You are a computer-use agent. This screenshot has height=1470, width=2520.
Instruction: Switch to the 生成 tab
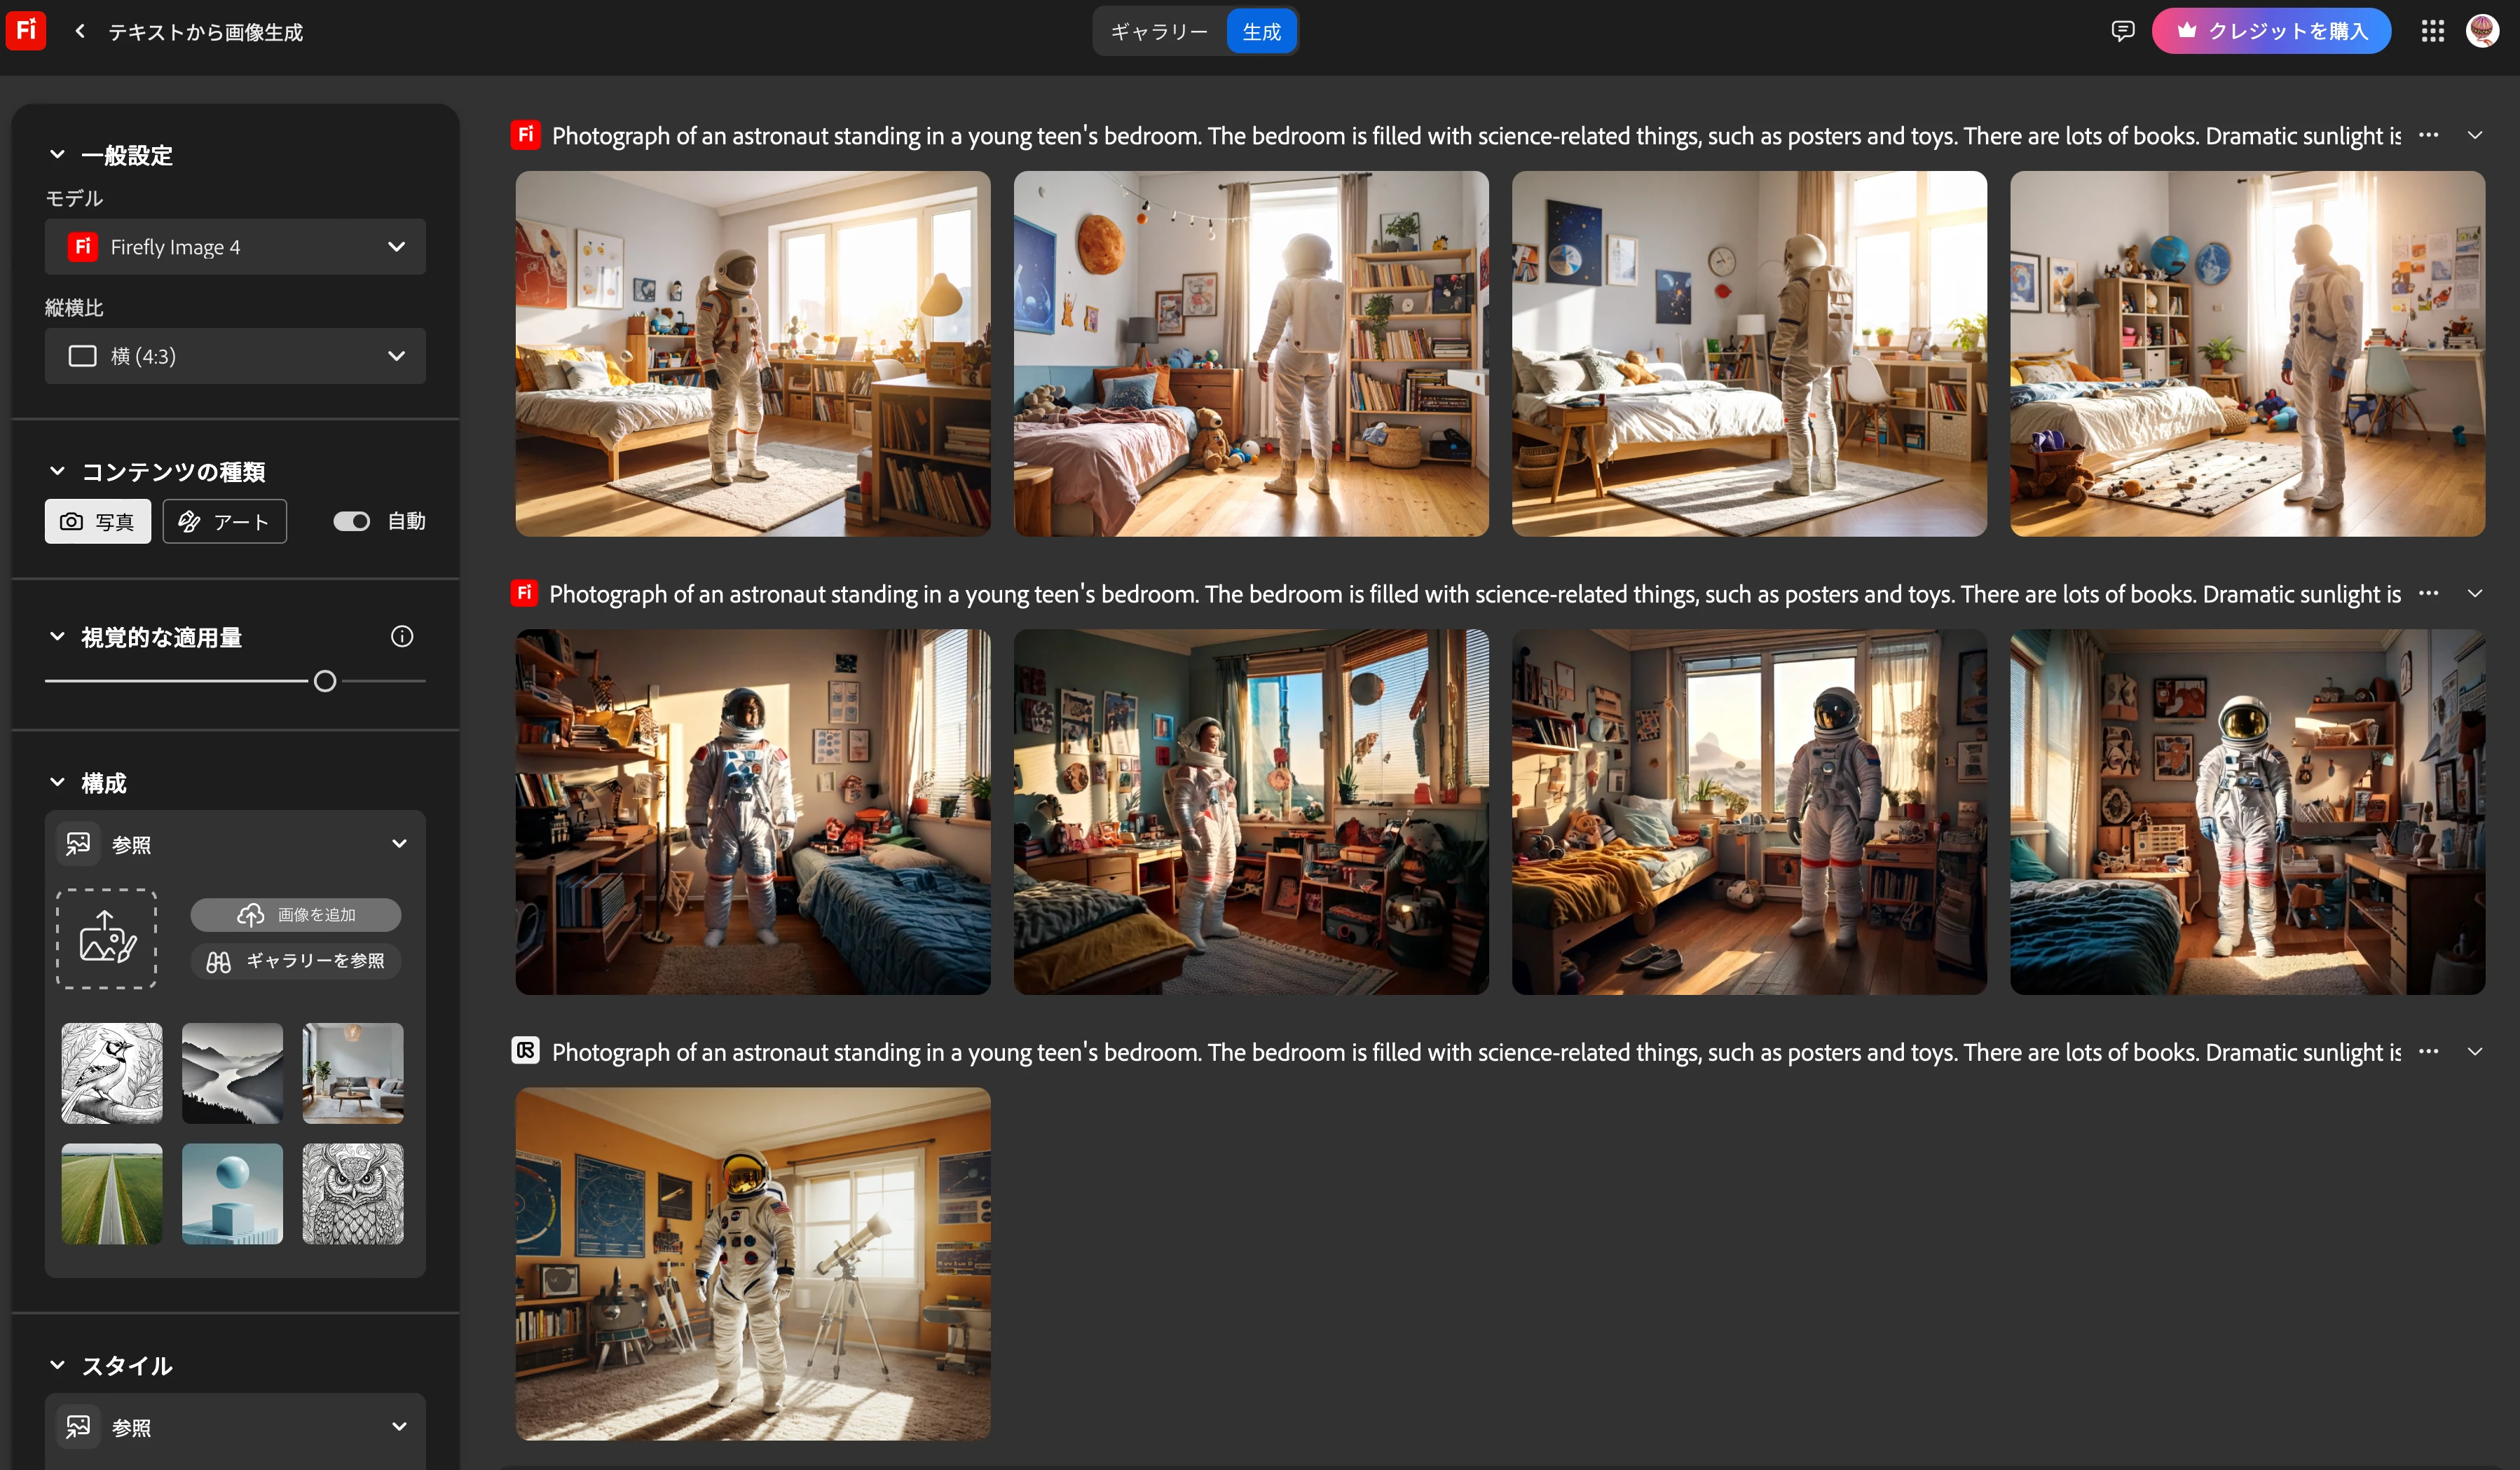pos(1261,31)
